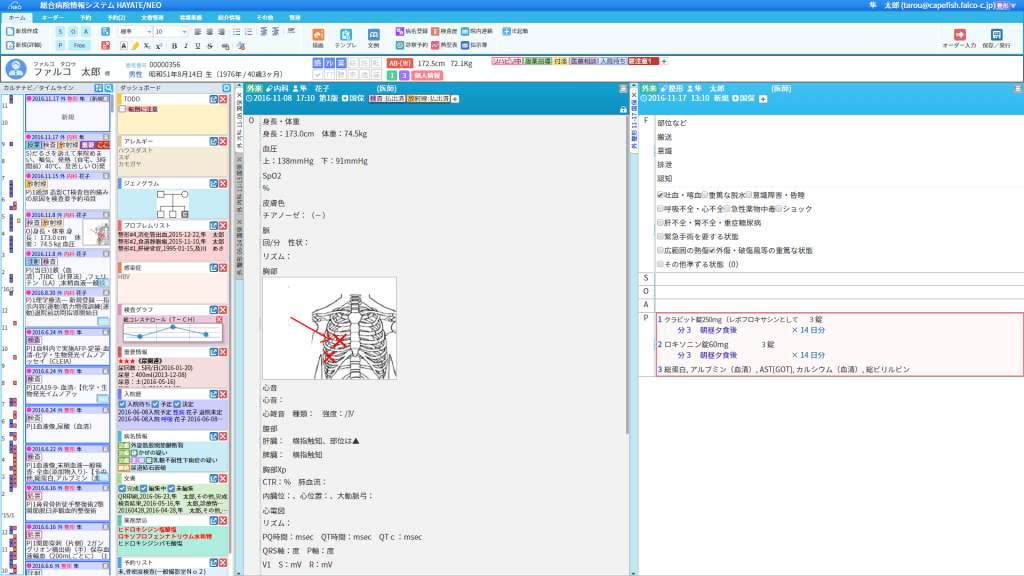Close the アレルギー widget
The height and width of the screenshot is (576, 1024).
click(x=223, y=142)
